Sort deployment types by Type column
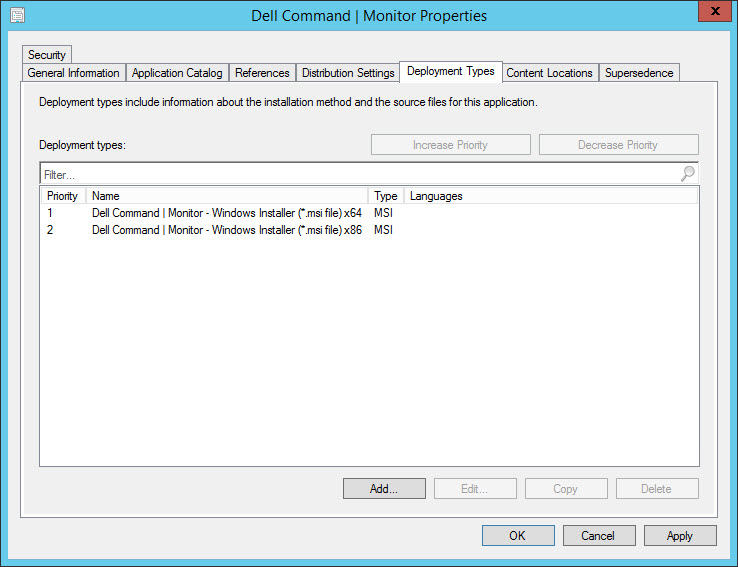This screenshot has width=738, height=567. tap(385, 196)
